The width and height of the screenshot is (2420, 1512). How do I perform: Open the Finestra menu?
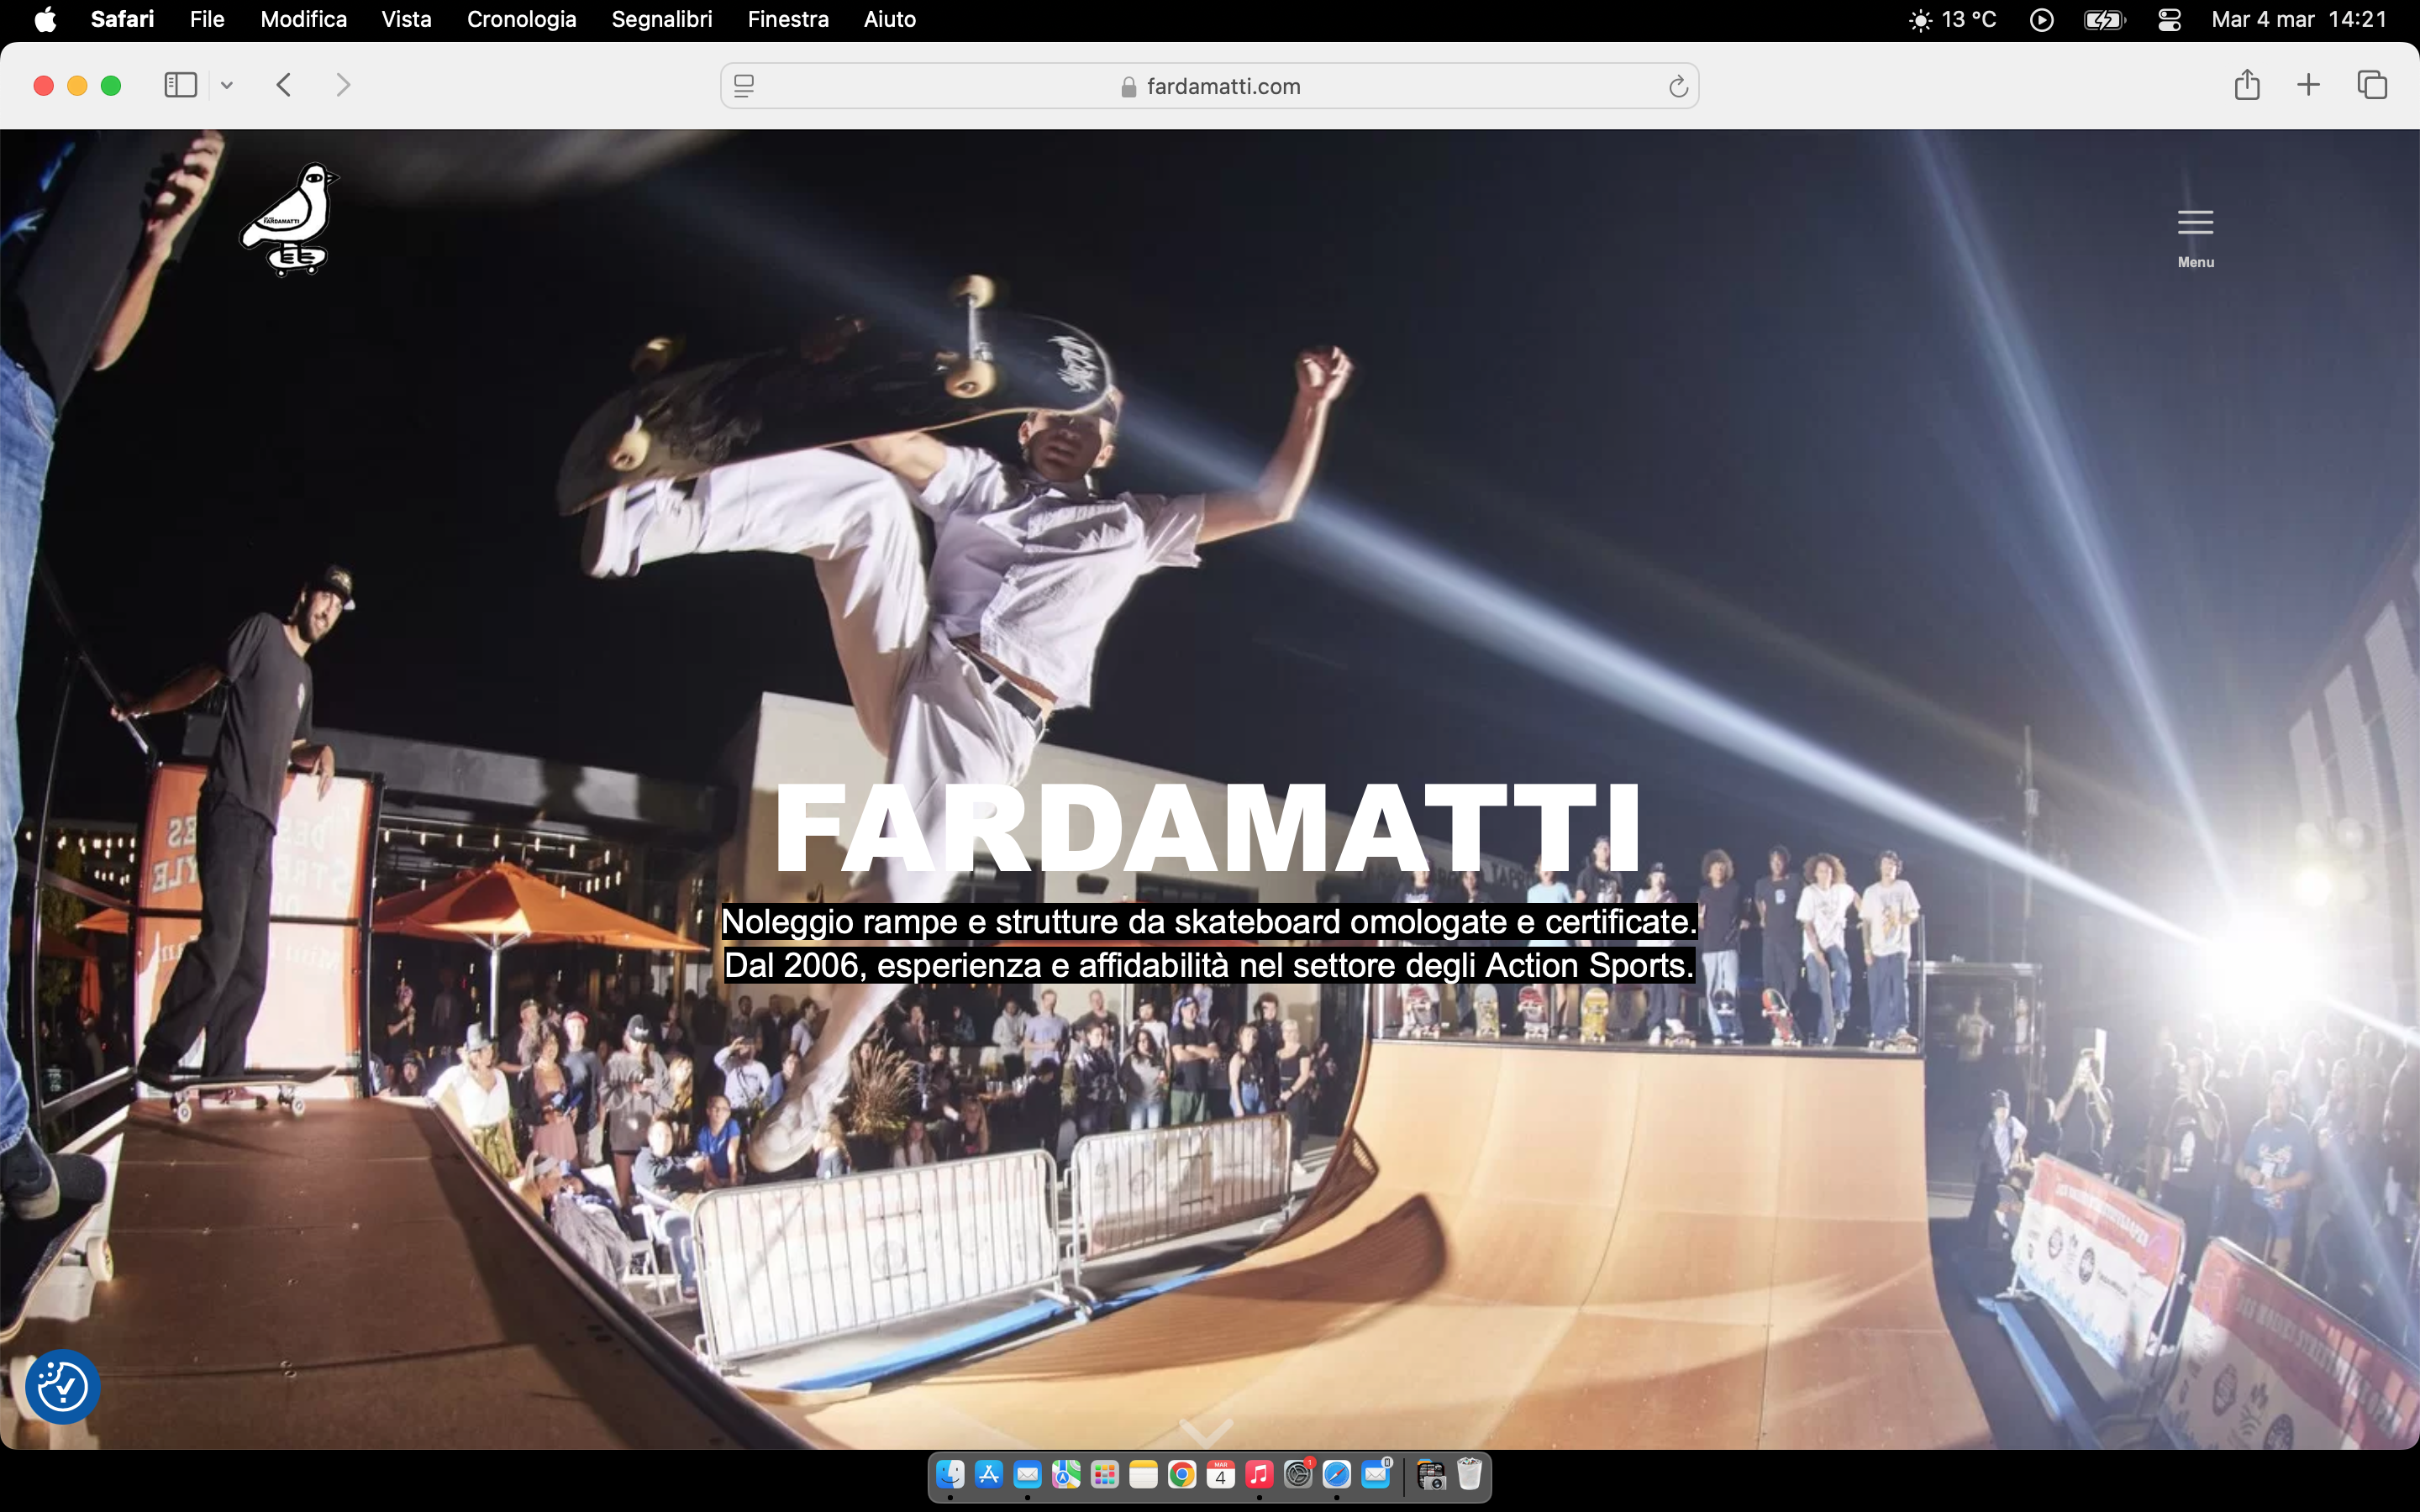pos(788,19)
